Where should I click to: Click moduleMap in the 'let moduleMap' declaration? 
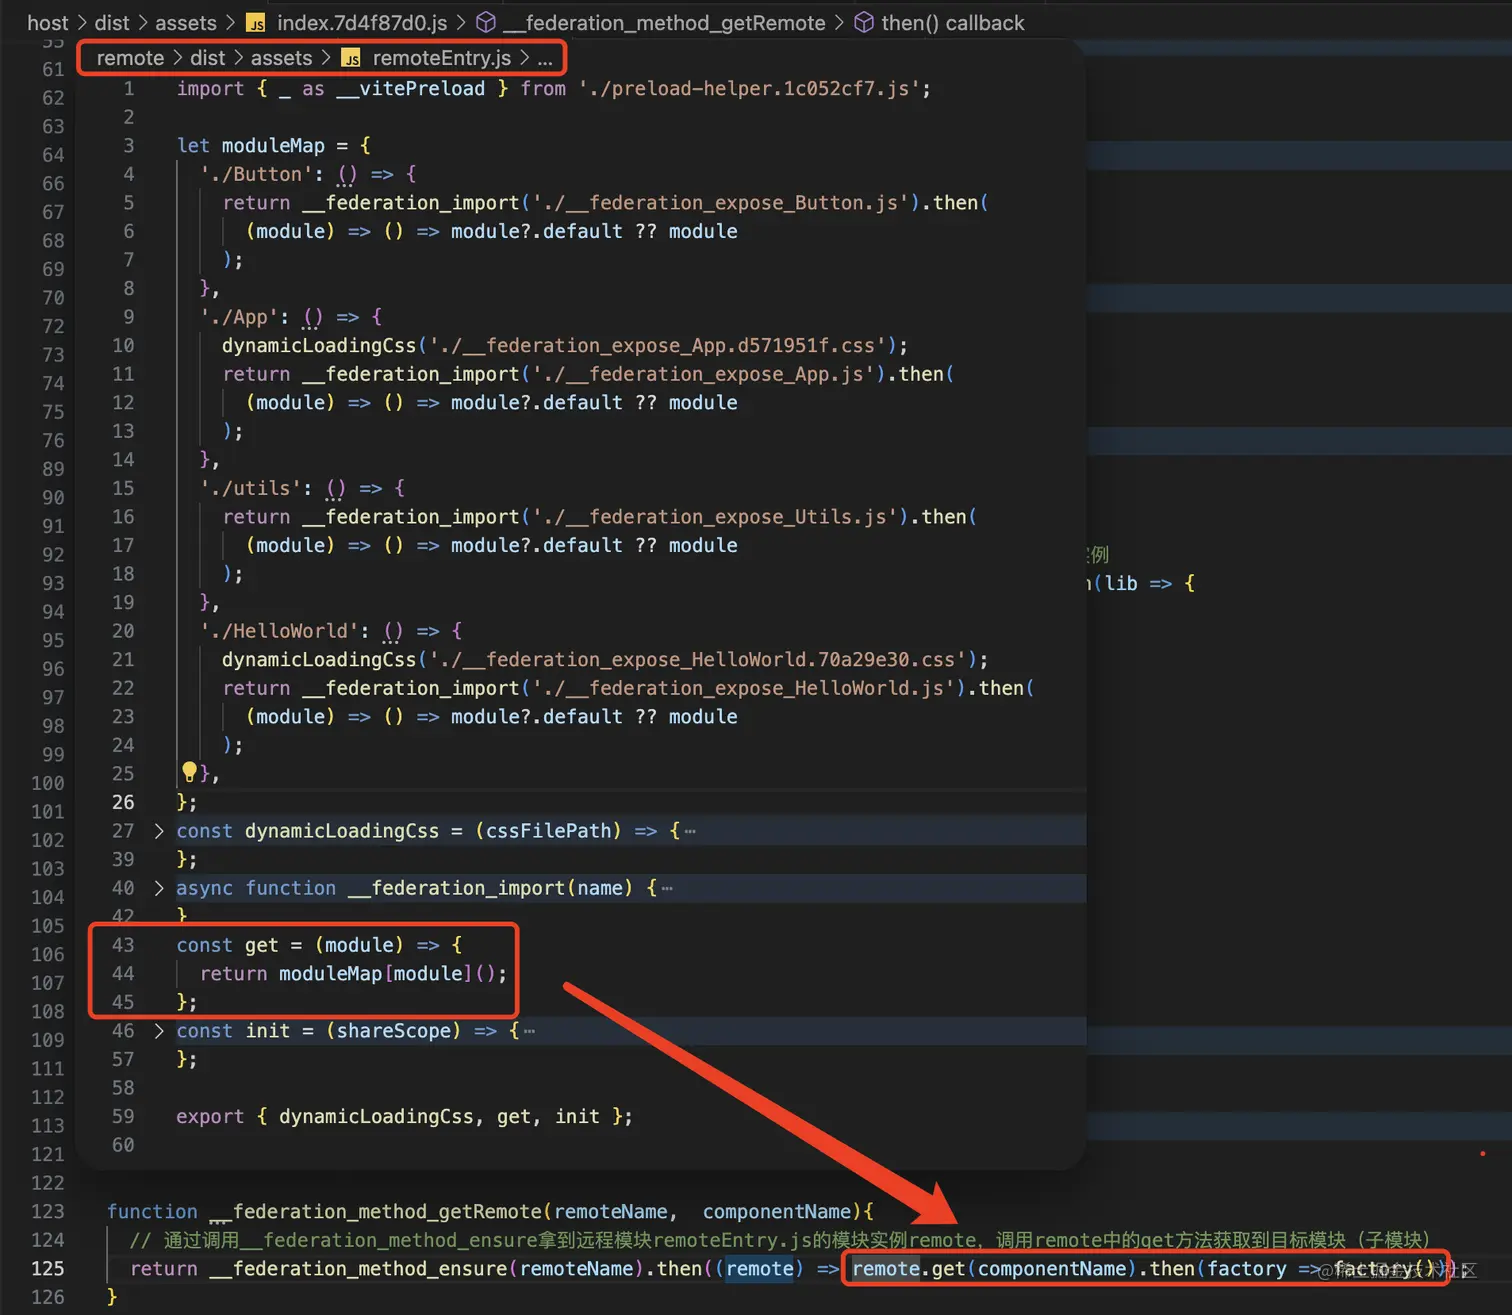(273, 145)
